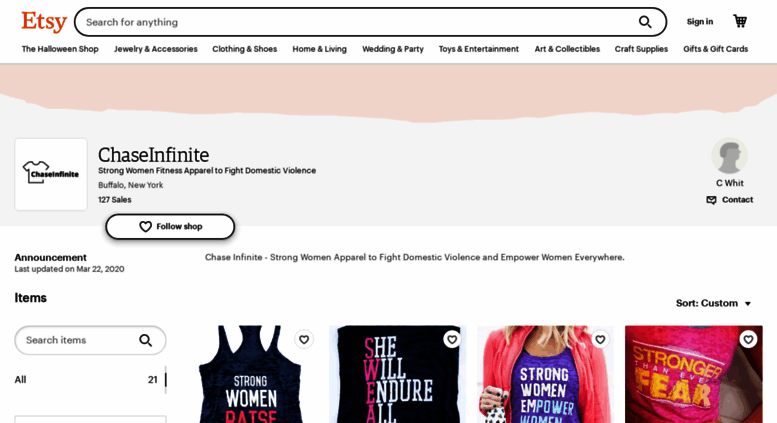Click the Follow shop button
The height and width of the screenshot is (423, 777).
[170, 226]
